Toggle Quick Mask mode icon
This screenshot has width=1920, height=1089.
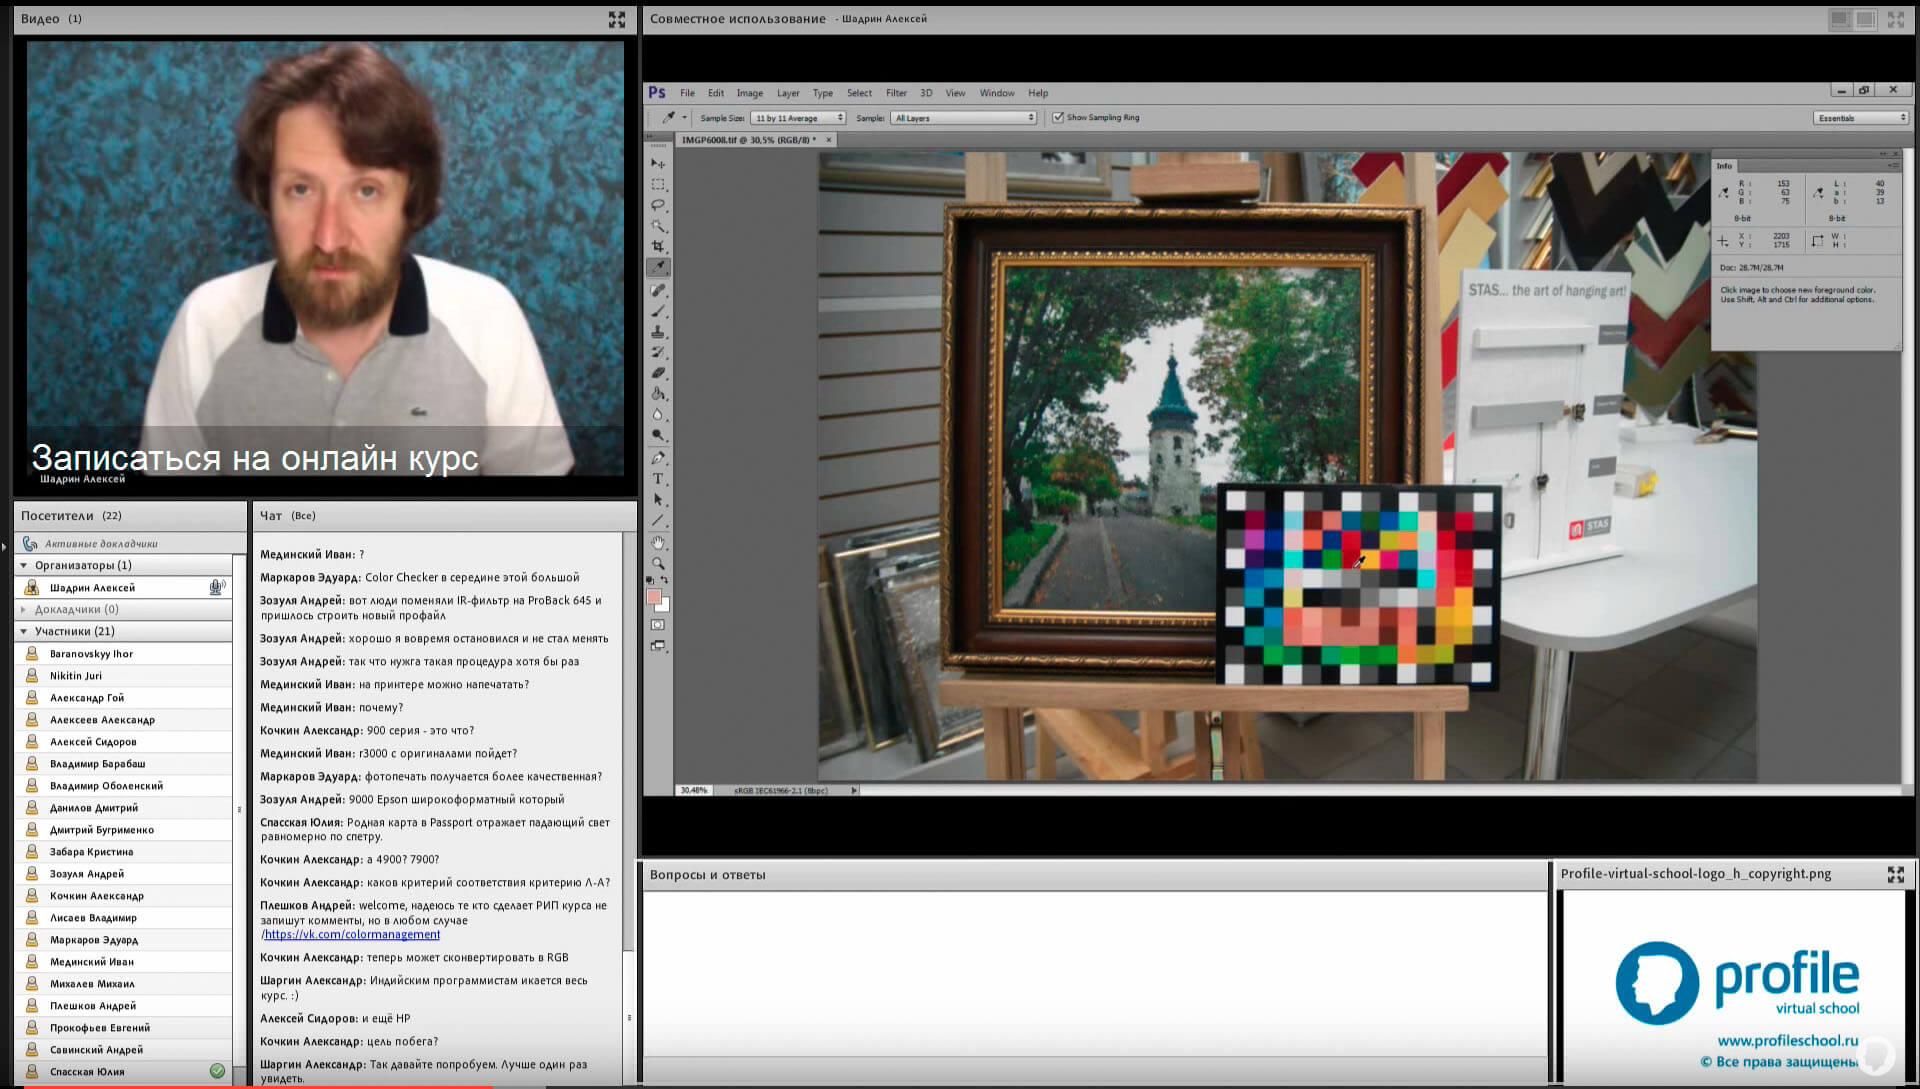tap(658, 625)
